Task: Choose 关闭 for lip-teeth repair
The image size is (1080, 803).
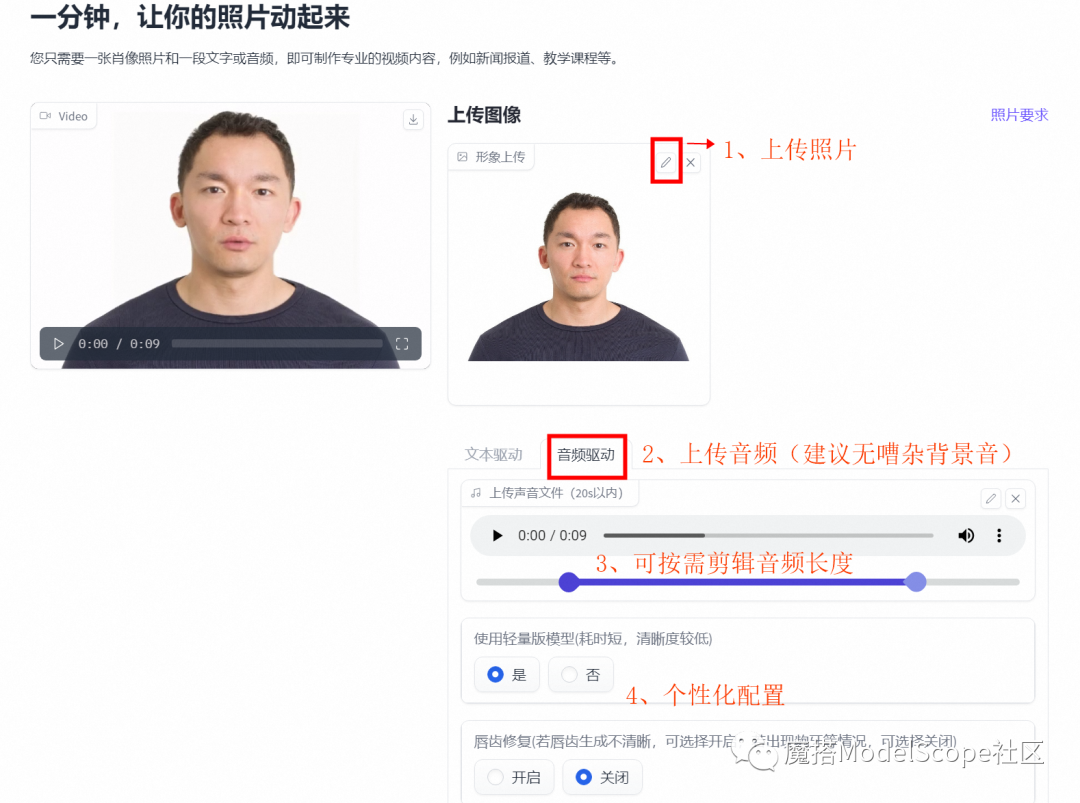Action: pos(603,778)
